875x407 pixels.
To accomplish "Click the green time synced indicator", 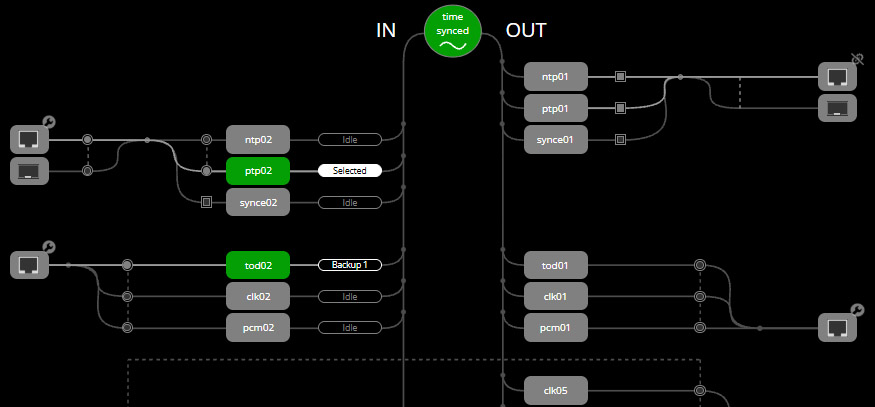I will point(453,30).
